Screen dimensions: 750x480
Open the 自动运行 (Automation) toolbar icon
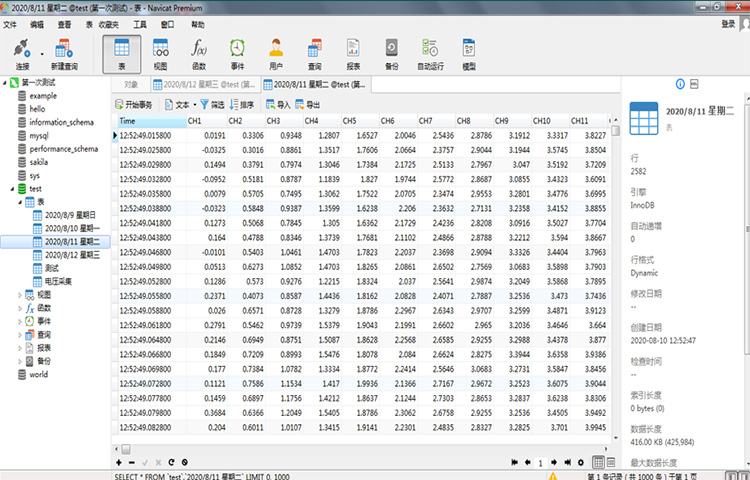[x=430, y=51]
